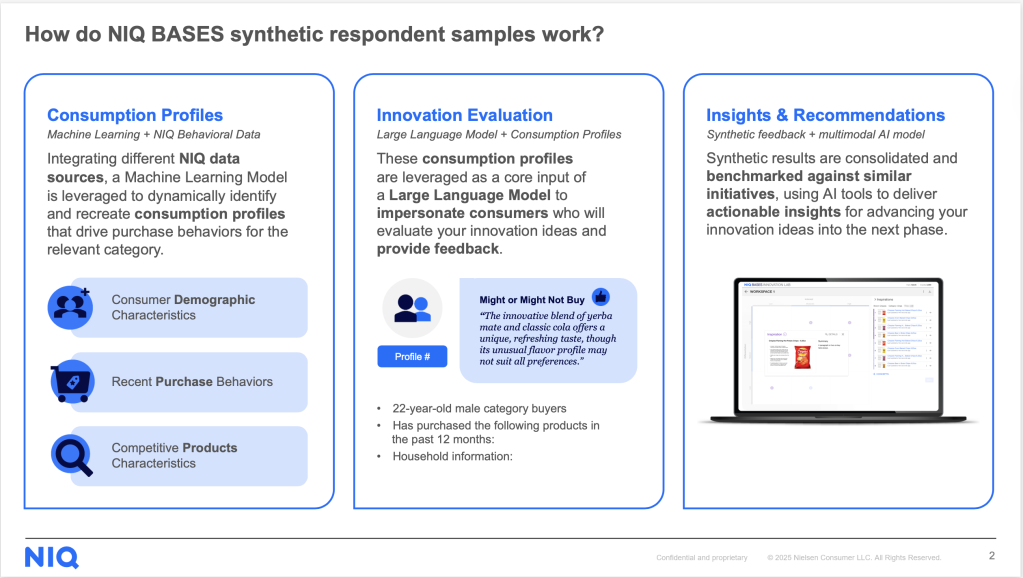
Task: Click the thumbs-up icon beside Might or Might Not Buy
Action: (600, 295)
